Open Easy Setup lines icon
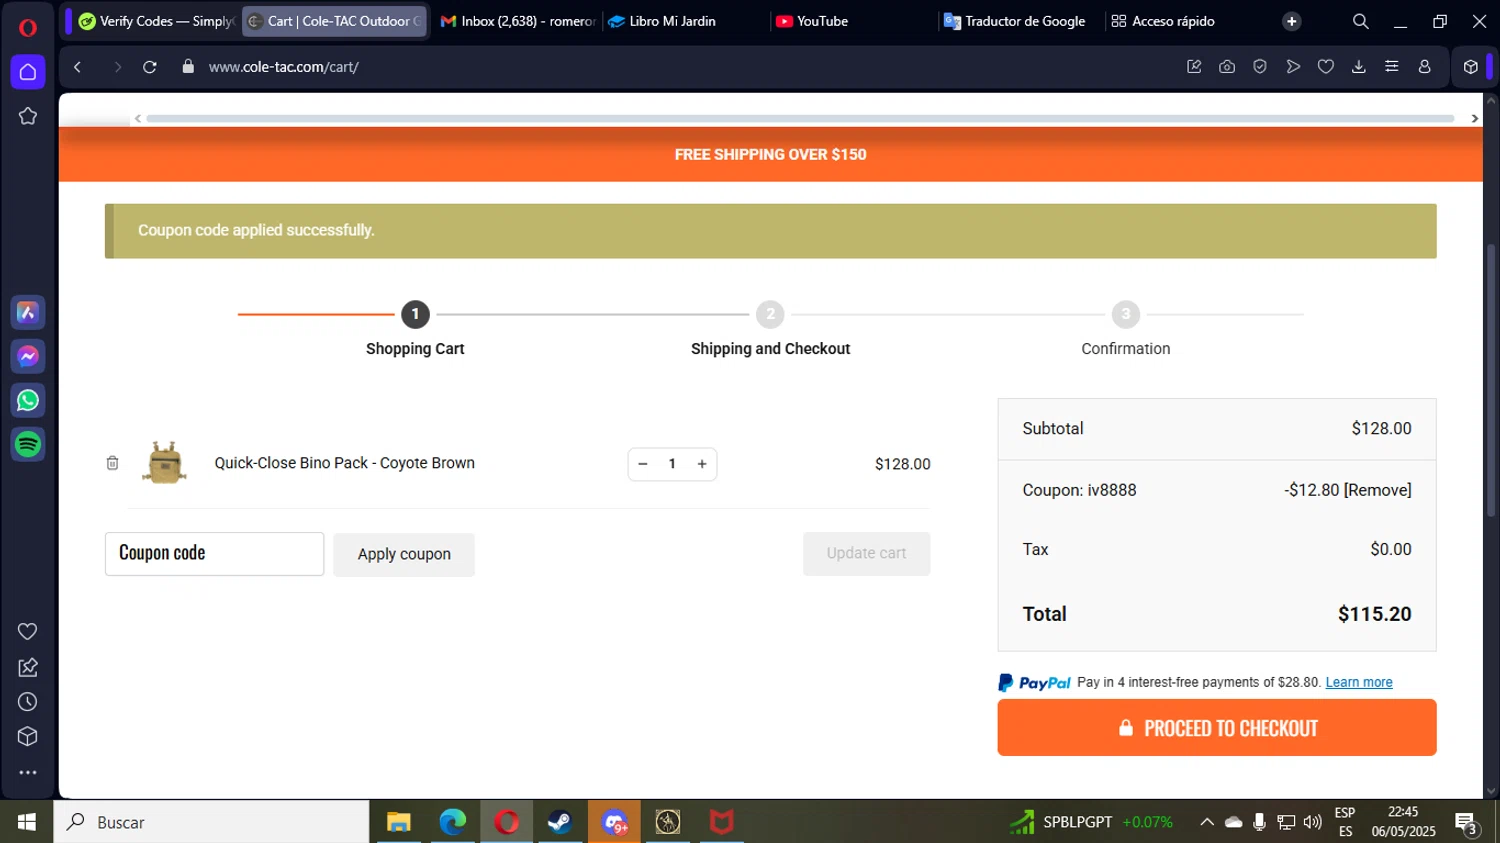This screenshot has height=843, width=1500. [x=1392, y=67]
